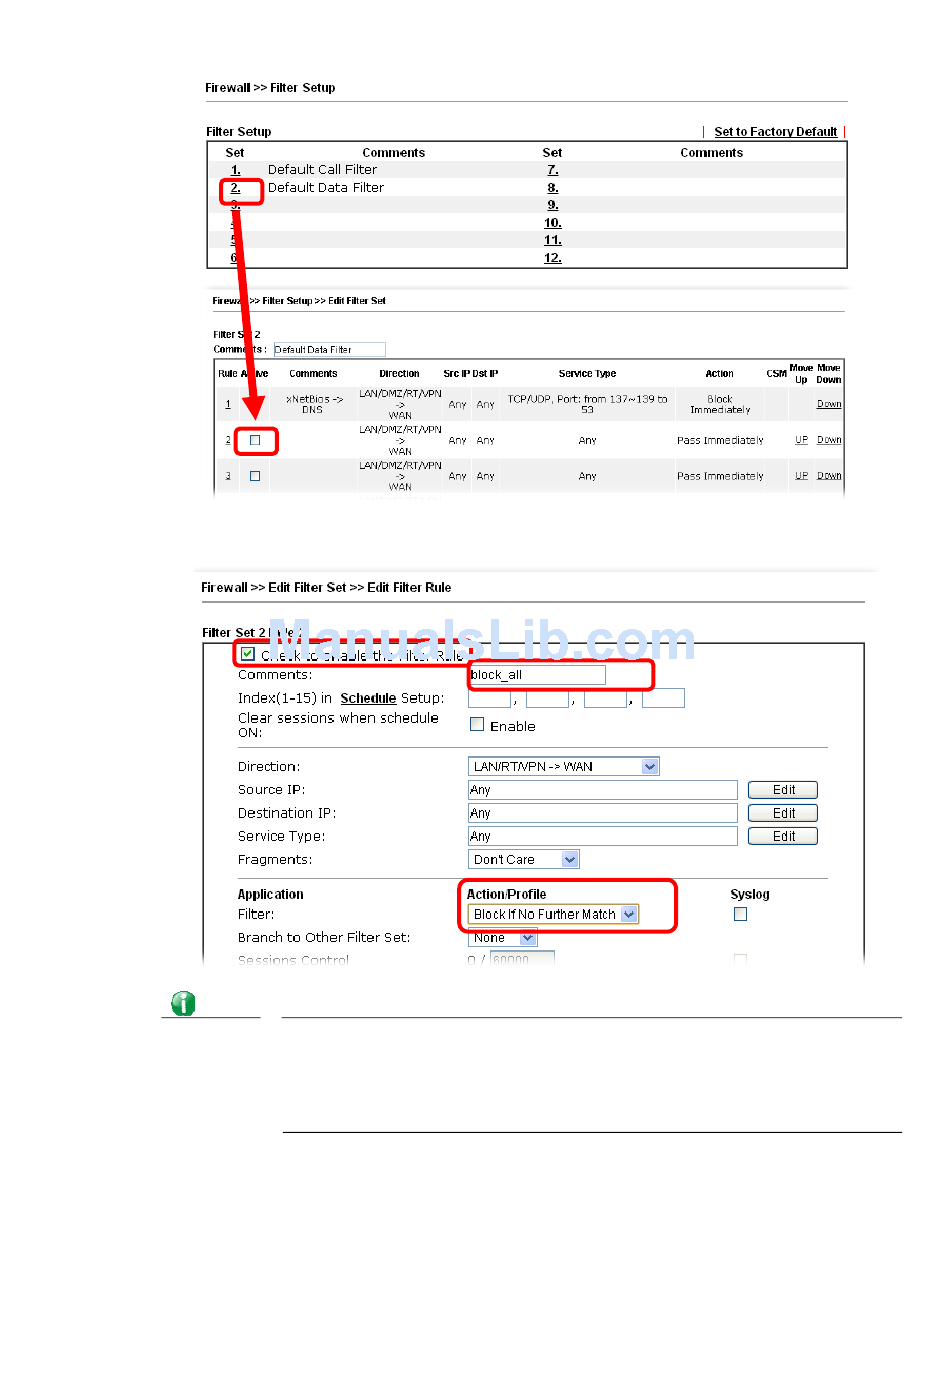Open the Direction dropdown
This screenshot has width=950, height=1388.
564,767
